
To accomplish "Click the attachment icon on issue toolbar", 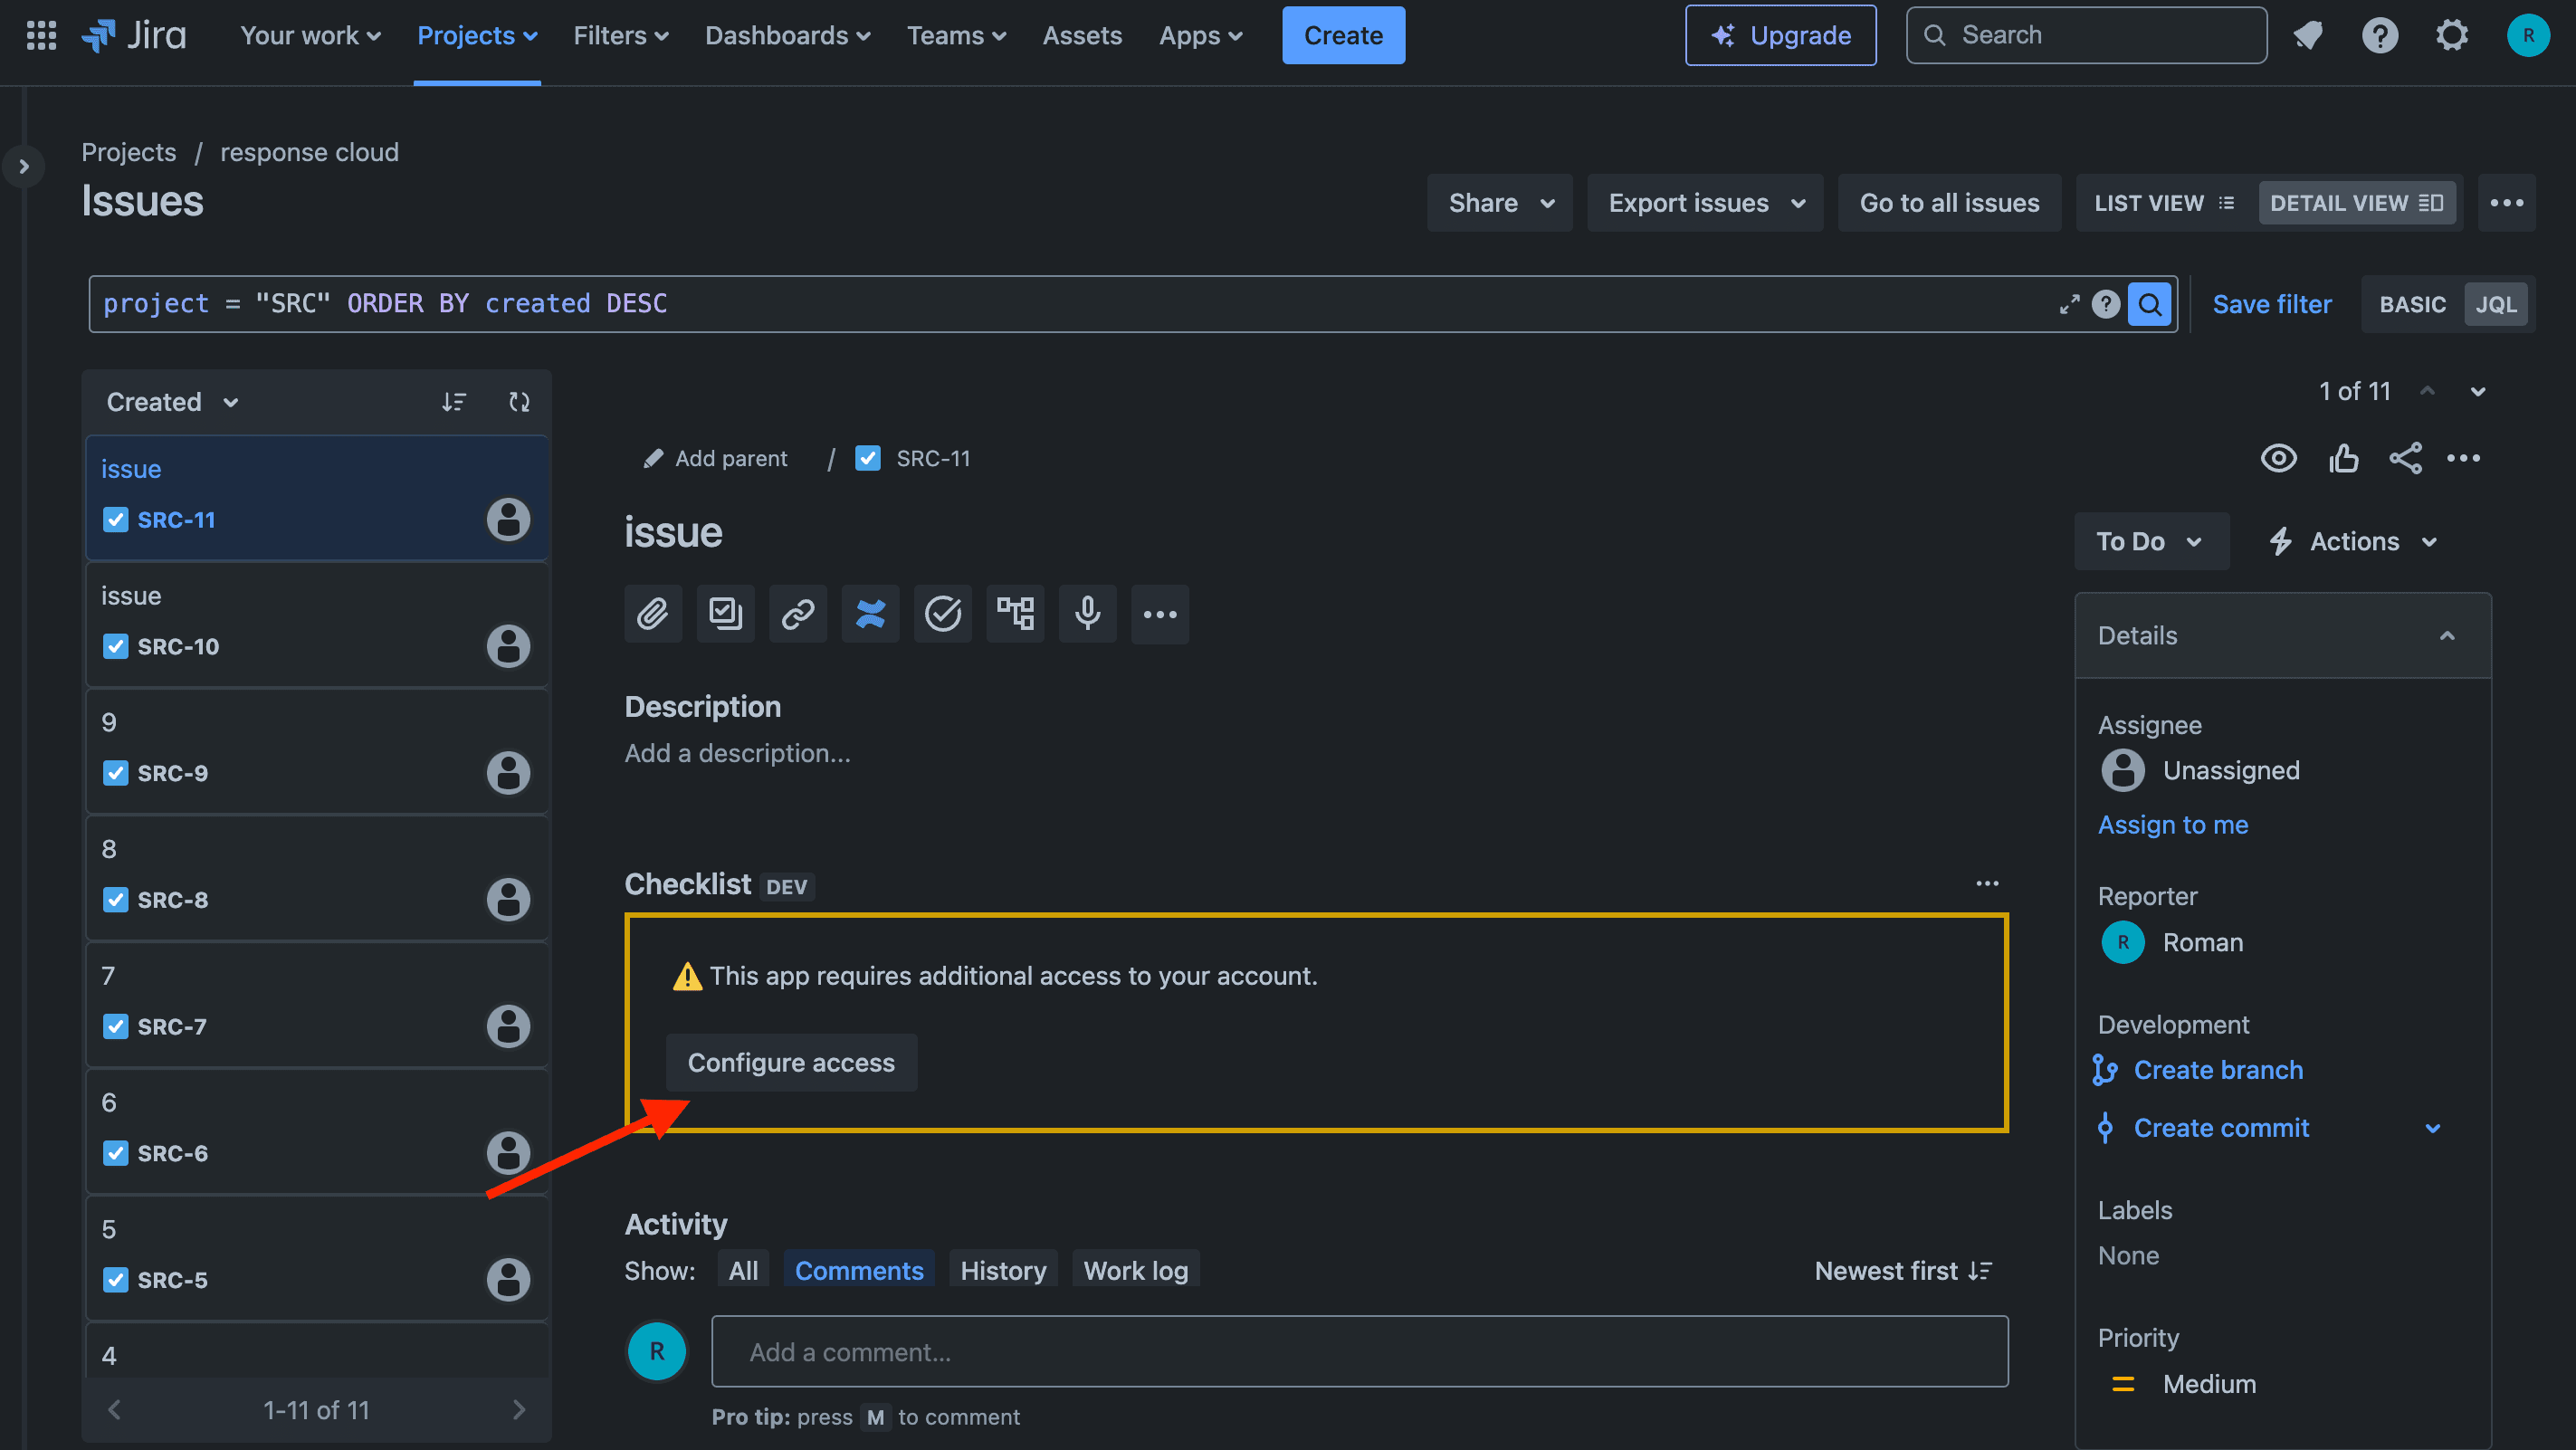I will [651, 612].
